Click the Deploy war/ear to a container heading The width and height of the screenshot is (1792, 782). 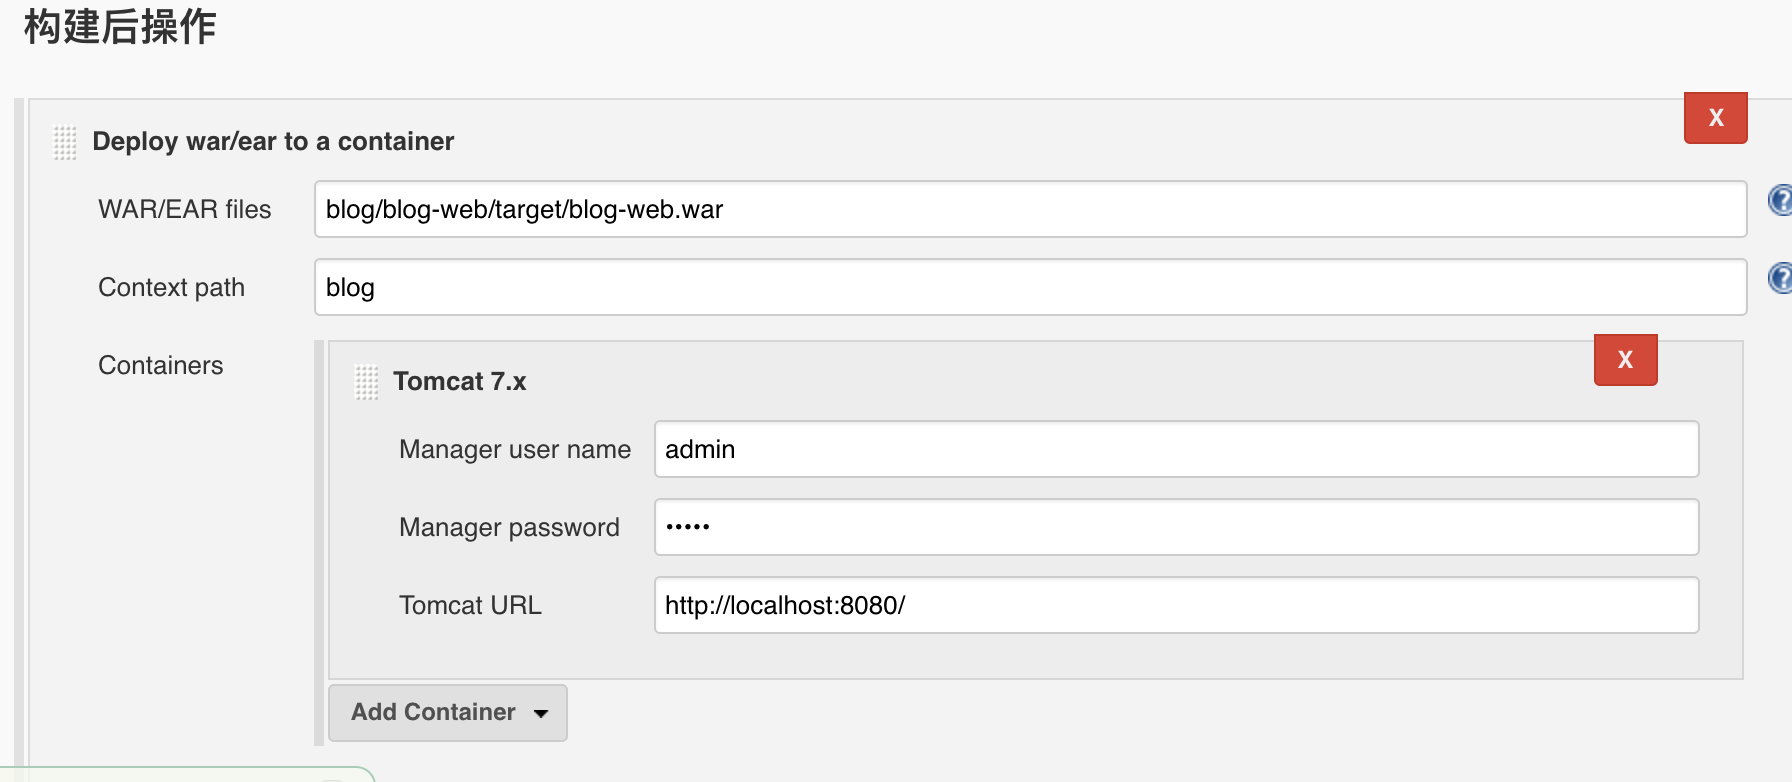point(273,141)
